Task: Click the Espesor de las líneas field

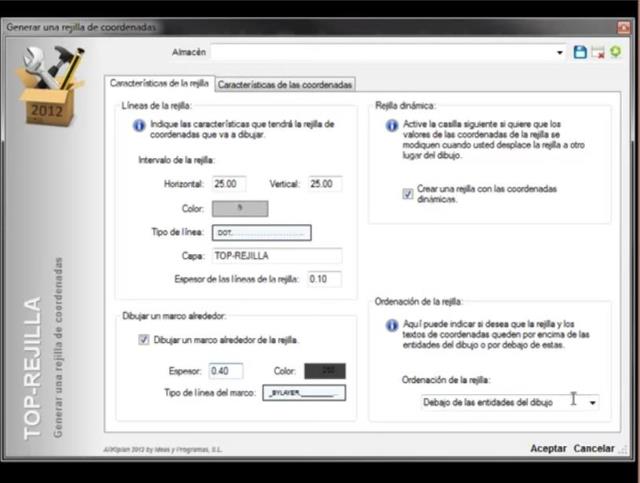Action: 325,279
